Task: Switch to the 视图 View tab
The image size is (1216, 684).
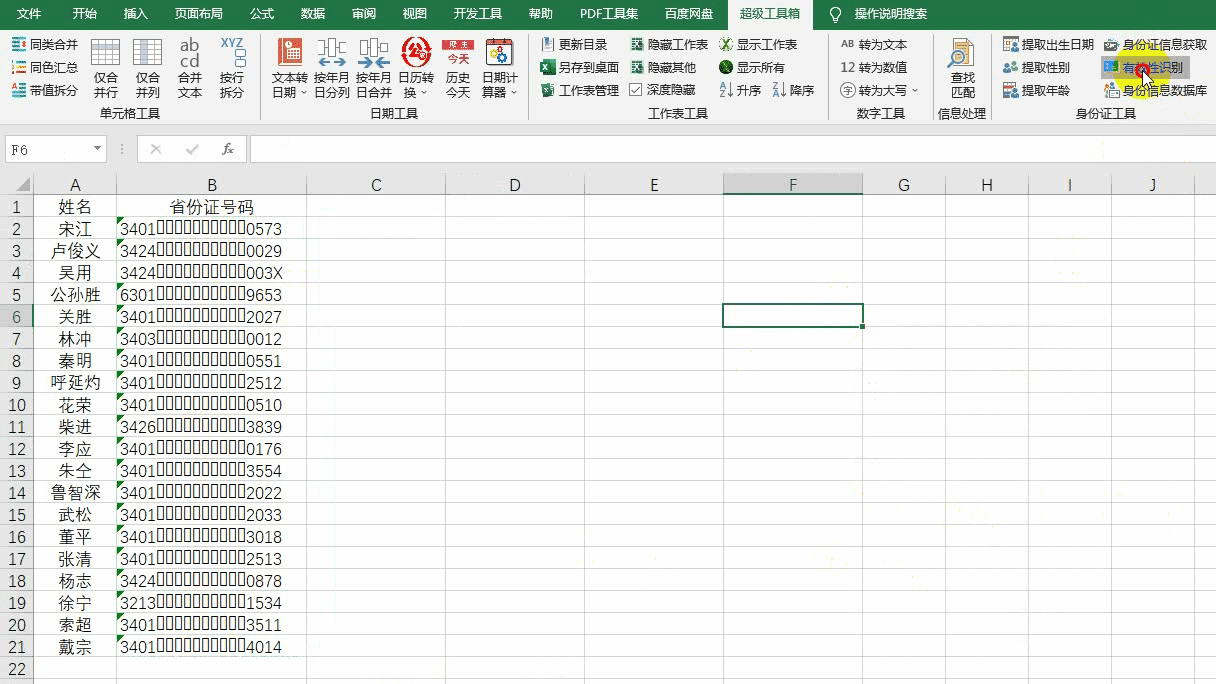Action: tap(414, 14)
